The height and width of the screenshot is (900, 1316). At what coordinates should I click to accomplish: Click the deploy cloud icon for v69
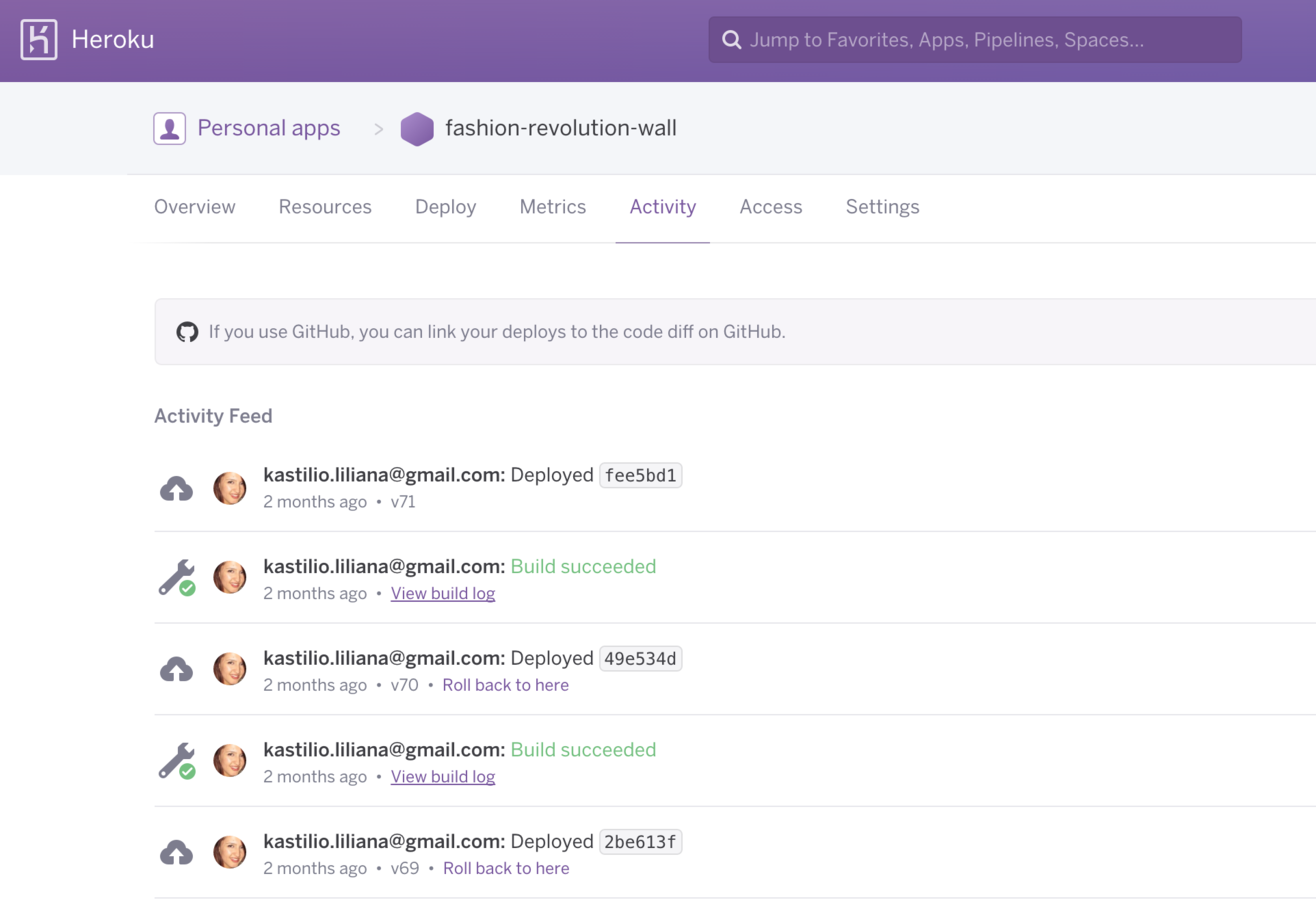click(176, 853)
